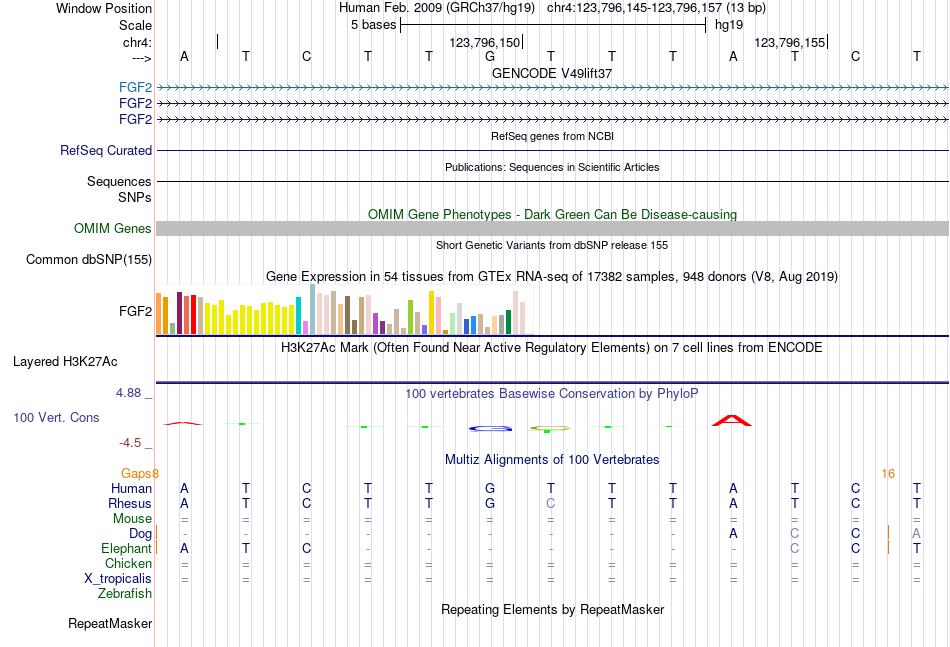Viewport: 950px width, 647px height.
Task: Select the Scale row label
Action: 135,25
